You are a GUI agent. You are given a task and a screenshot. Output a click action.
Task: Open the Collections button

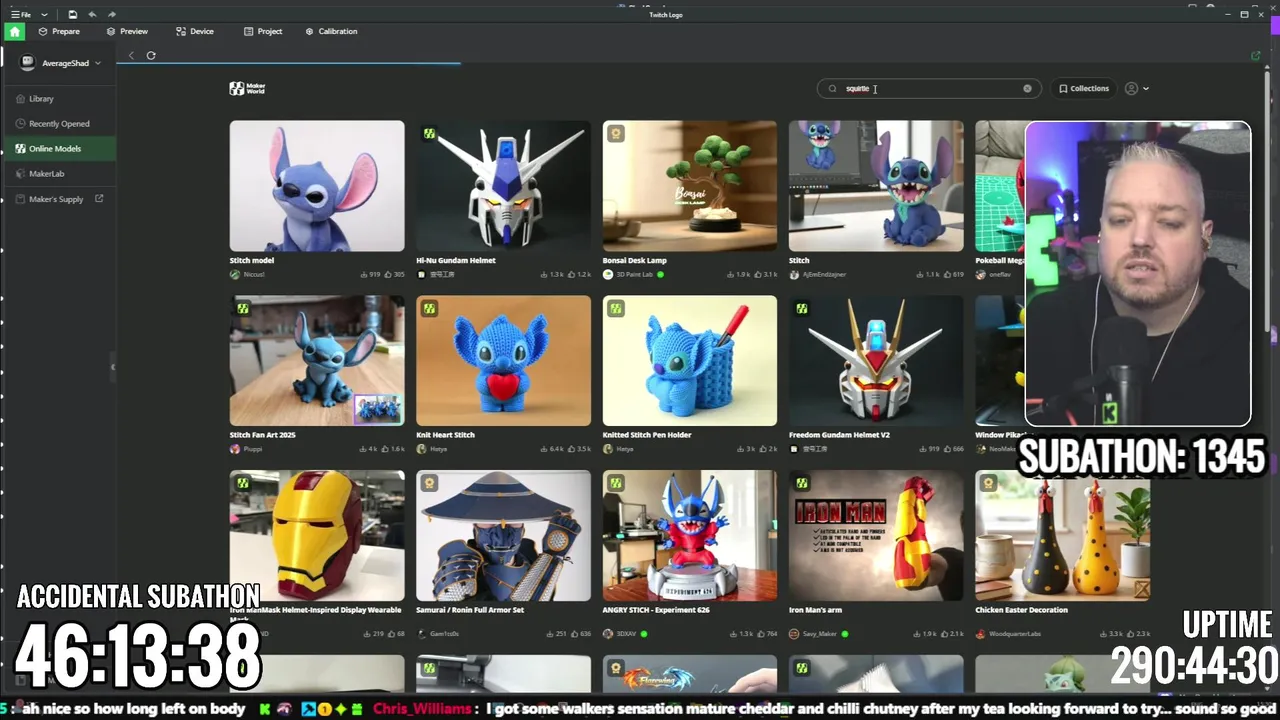(1084, 88)
